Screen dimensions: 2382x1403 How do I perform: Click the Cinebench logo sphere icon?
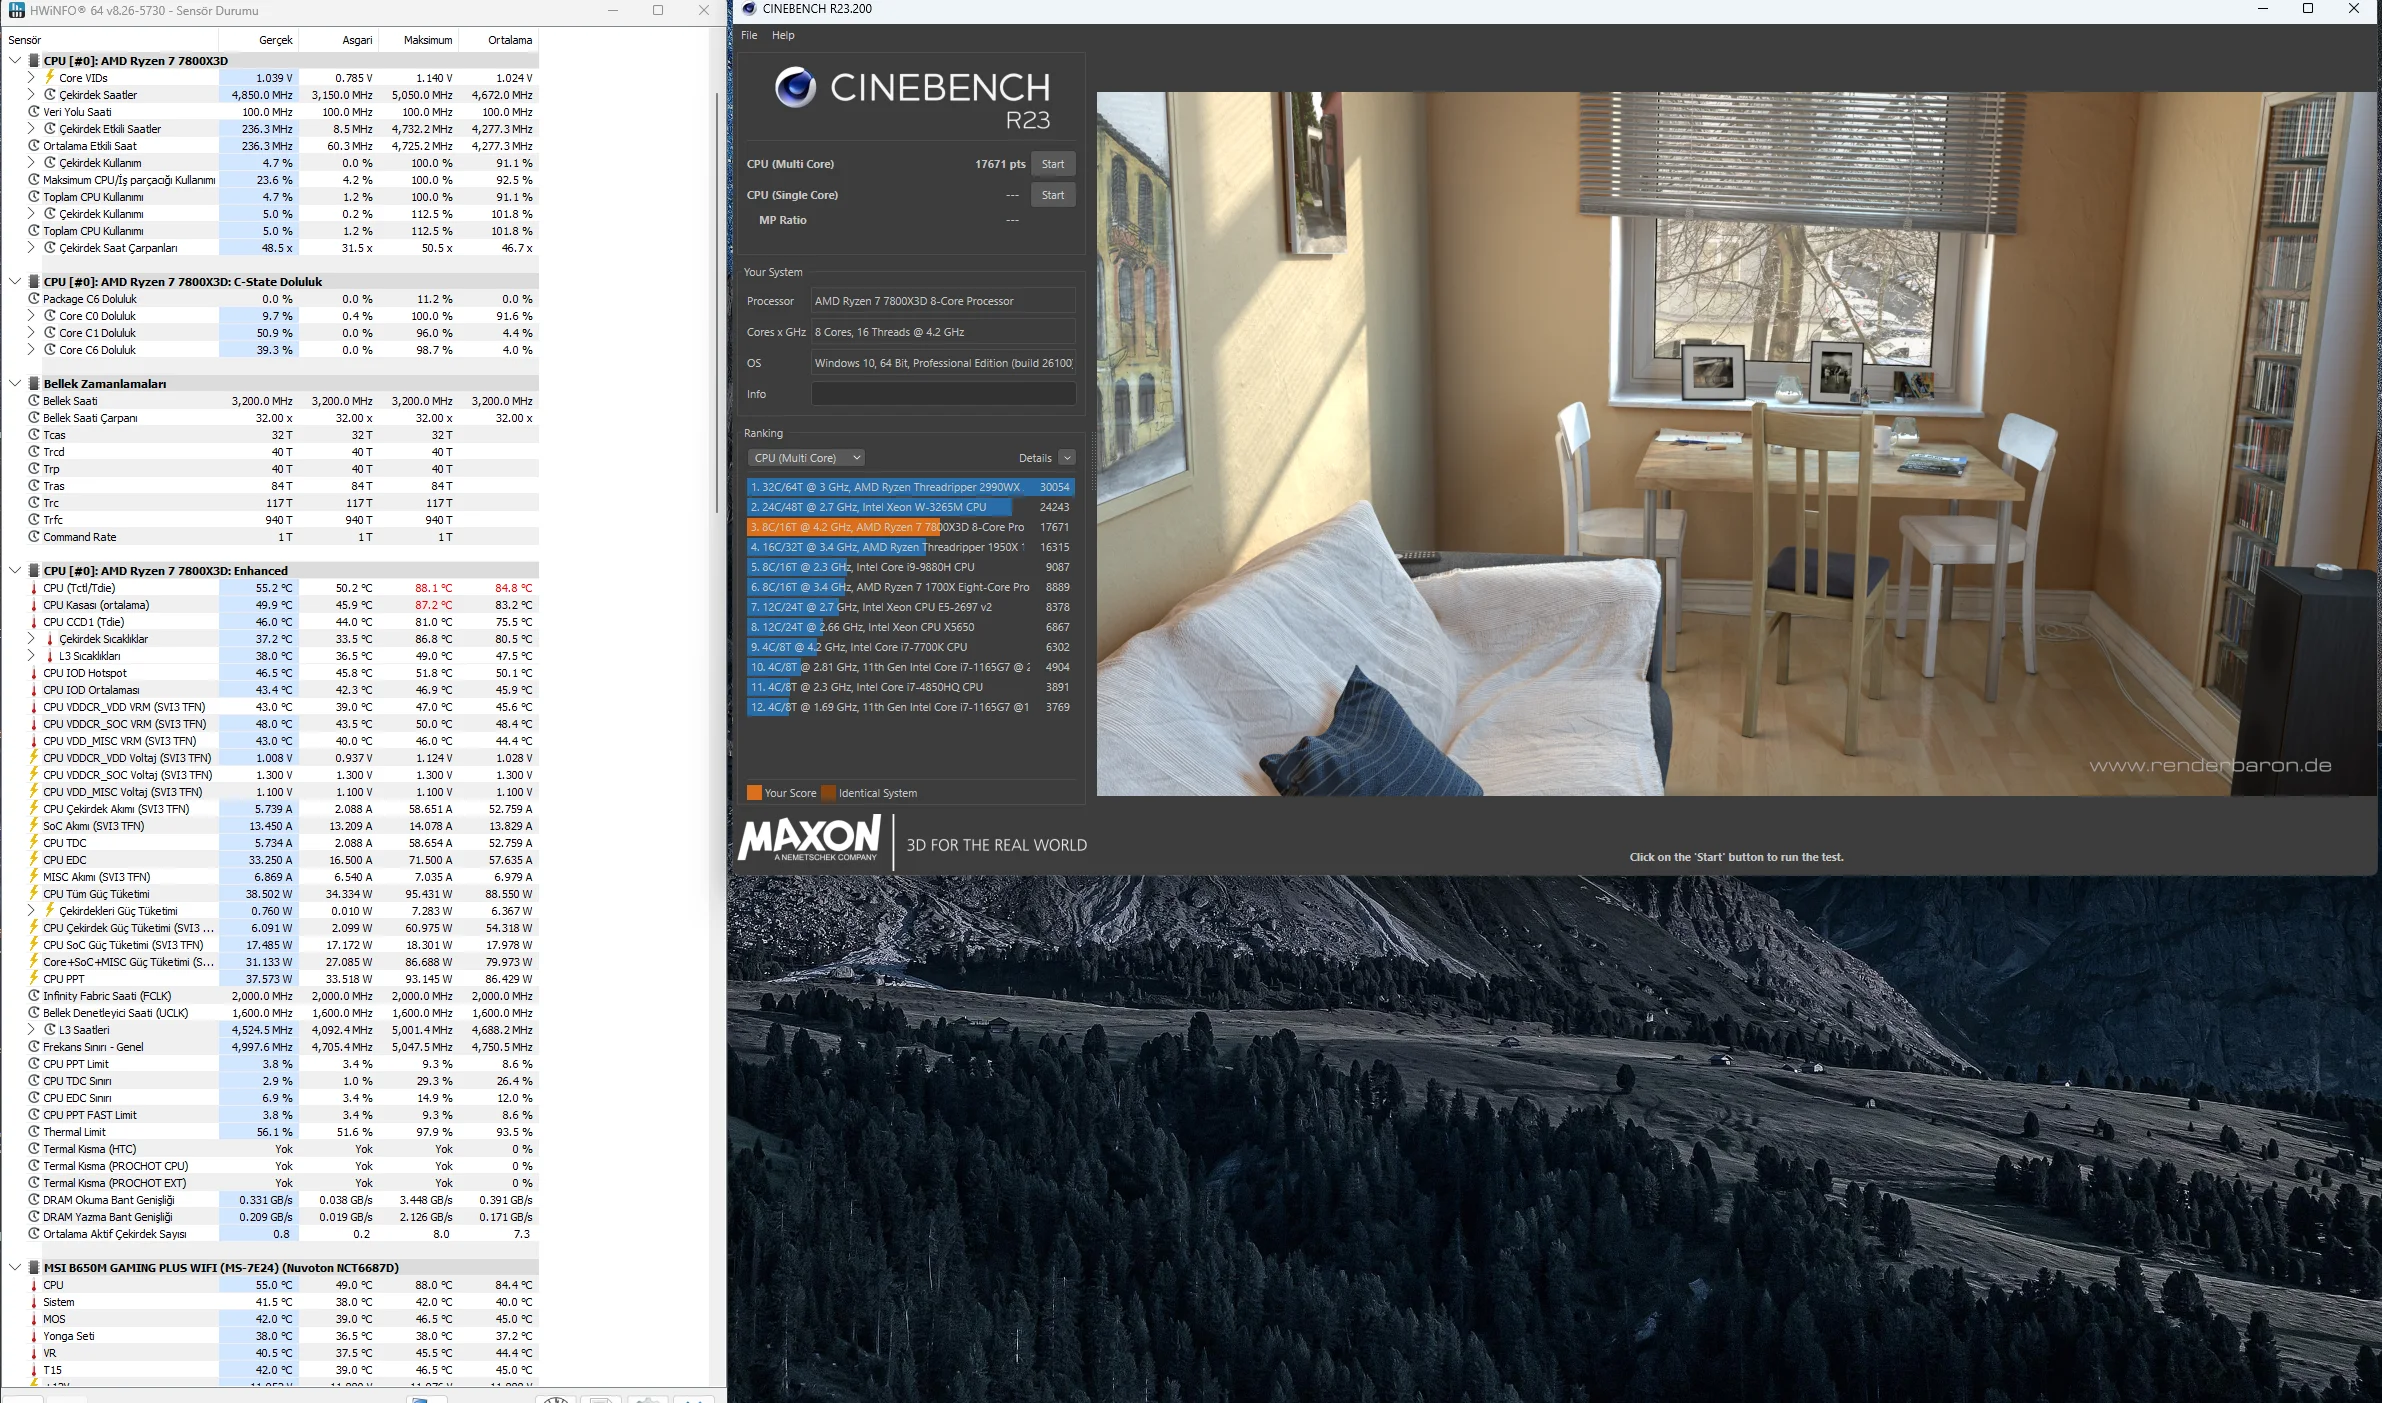(795, 88)
